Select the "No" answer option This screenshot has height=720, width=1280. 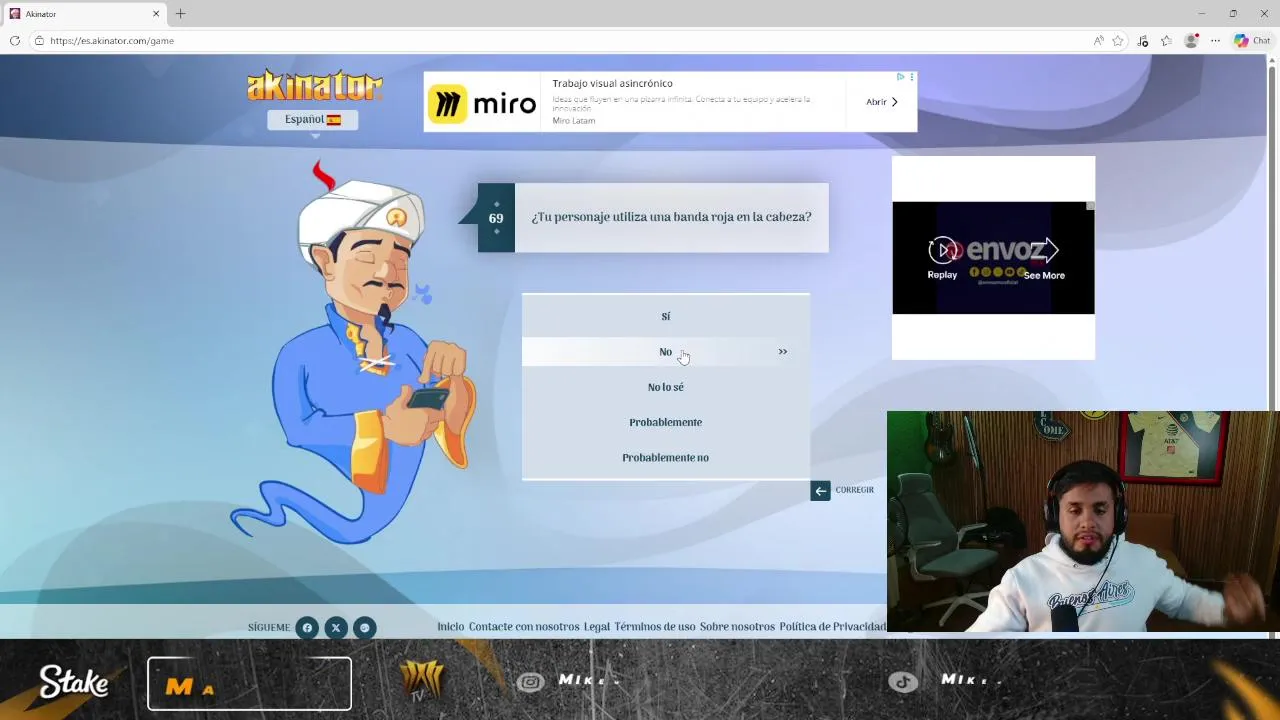tap(665, 352)
